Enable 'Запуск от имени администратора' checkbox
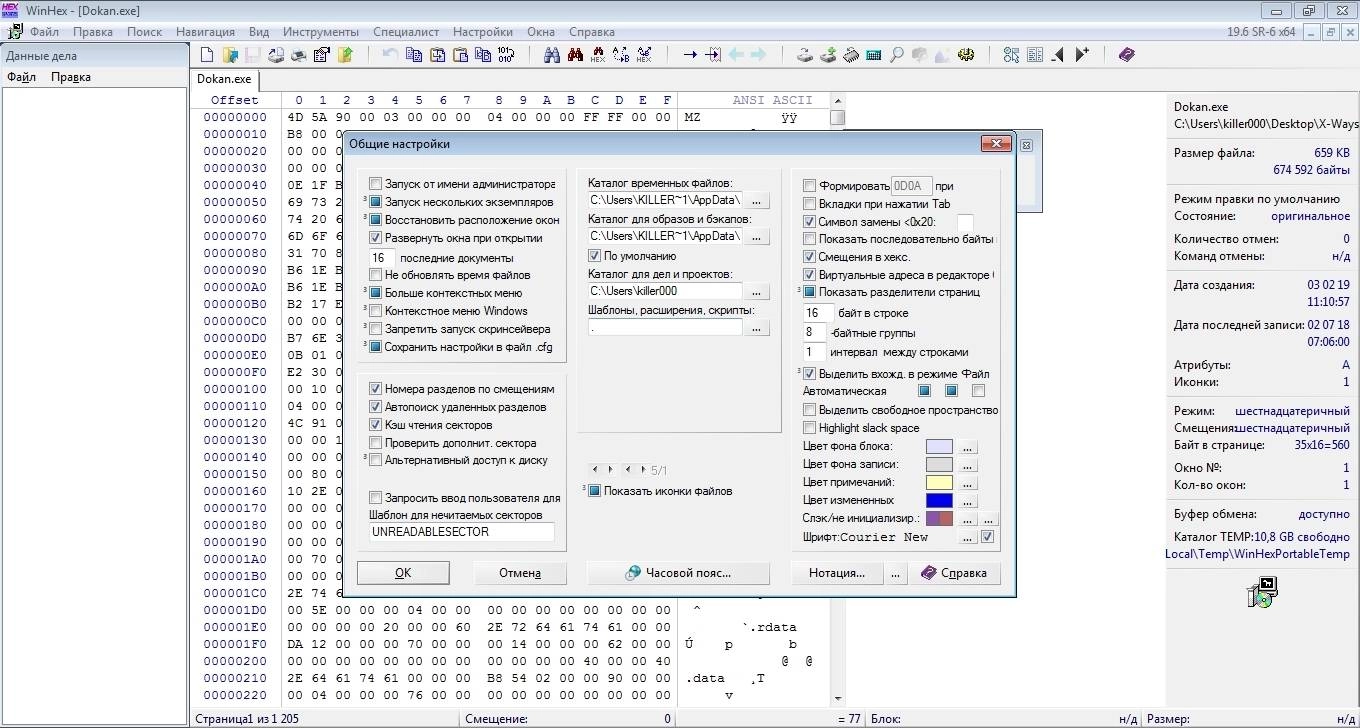 [x=376, y=184]
